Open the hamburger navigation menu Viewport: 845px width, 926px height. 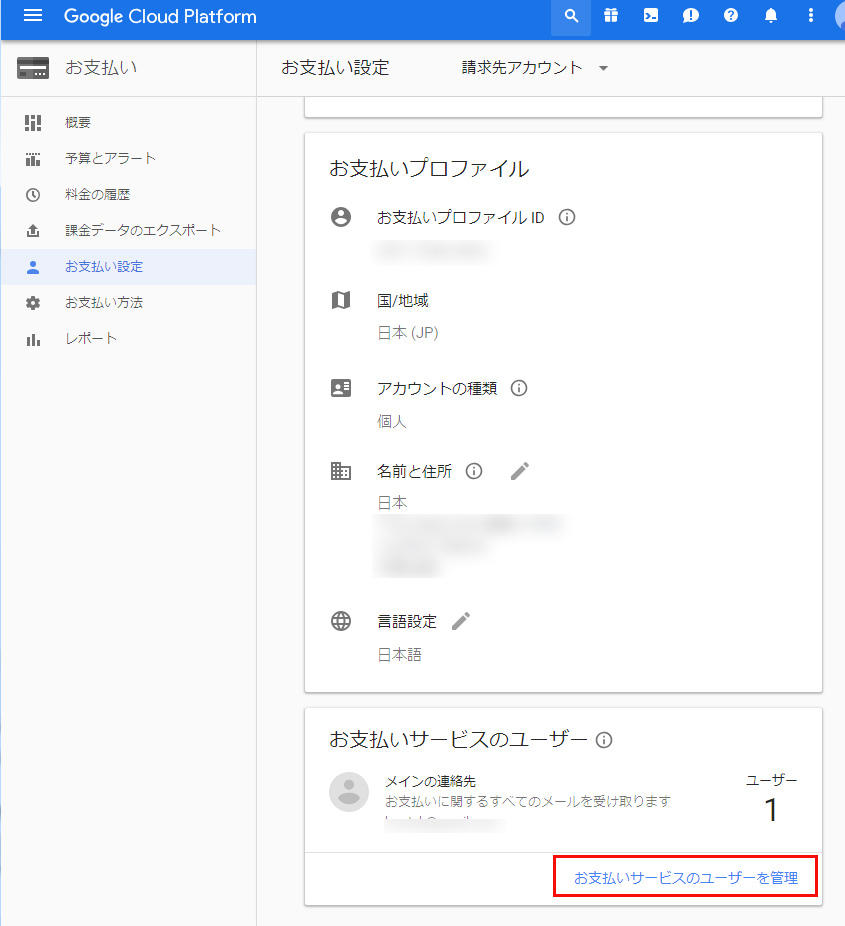tap(32, 15)
